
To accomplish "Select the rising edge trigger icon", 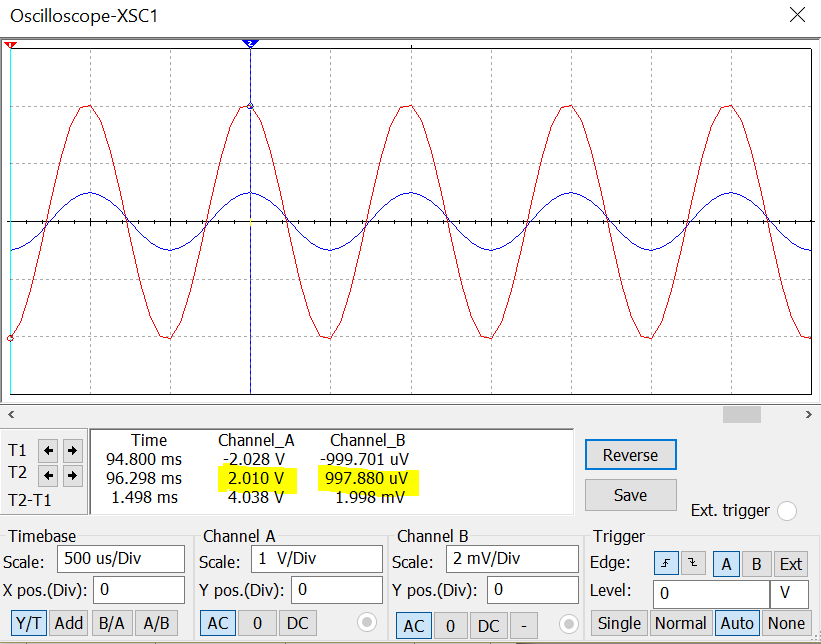I will [668, 564].
